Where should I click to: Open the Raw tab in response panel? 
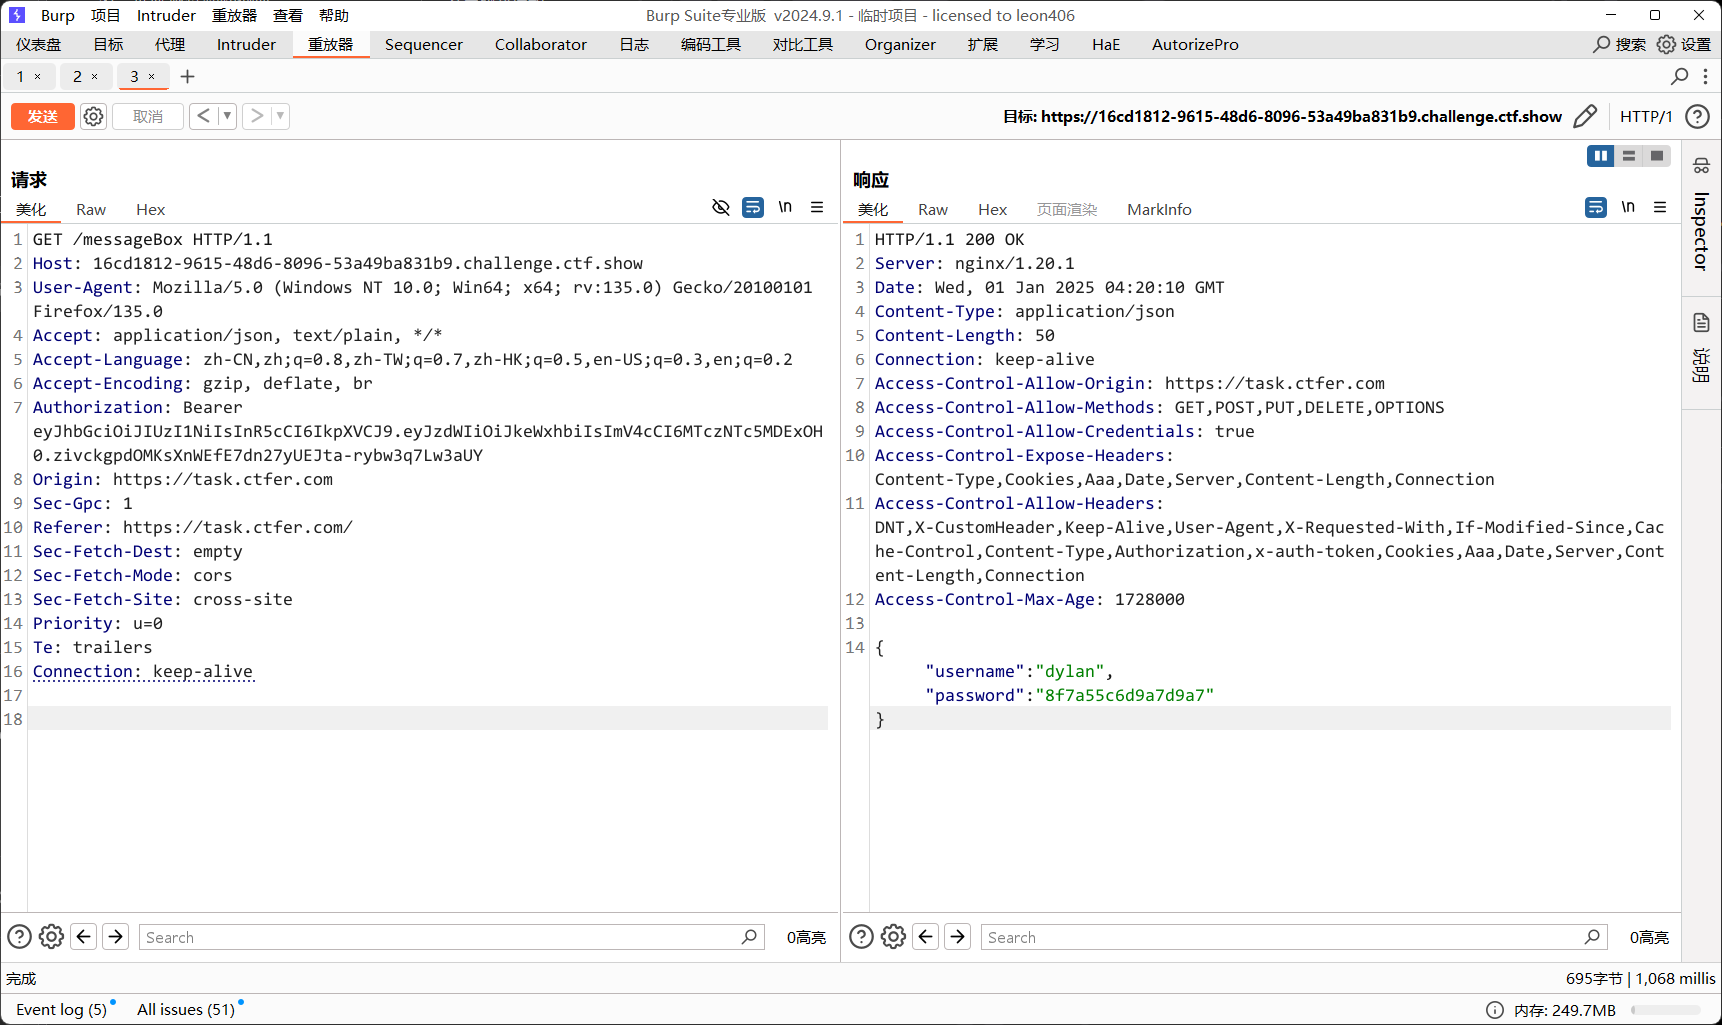(932, 210)
